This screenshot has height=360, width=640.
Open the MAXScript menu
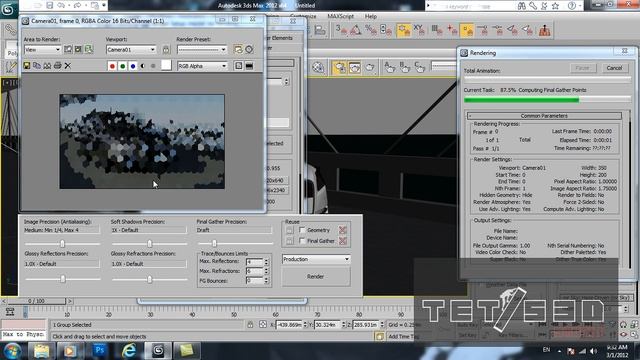click(340, 16)
